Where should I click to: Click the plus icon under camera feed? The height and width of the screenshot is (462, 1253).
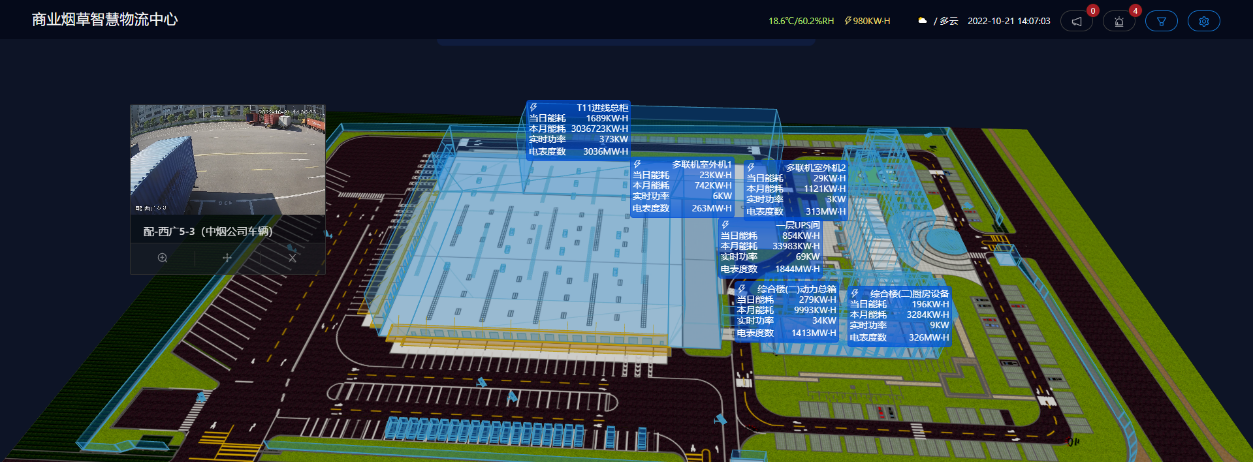click(227, 258)
